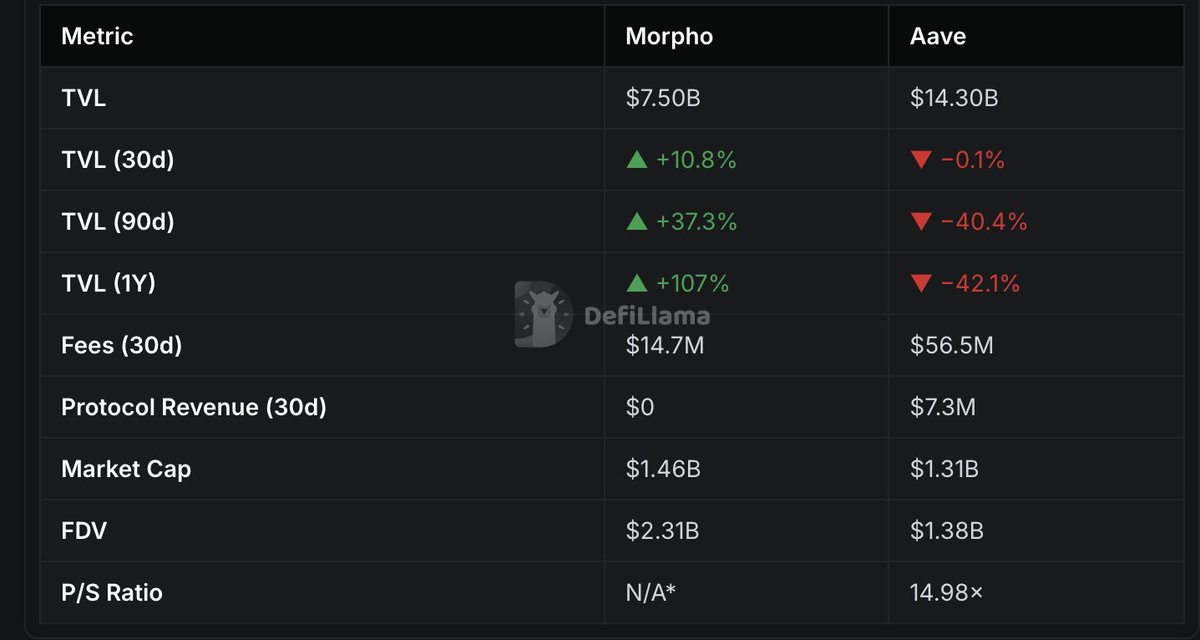The image size is (1200, 640).
Task: Click the DefiLlama watermark text
Action: pyautogui.click(x=647, y=317)
